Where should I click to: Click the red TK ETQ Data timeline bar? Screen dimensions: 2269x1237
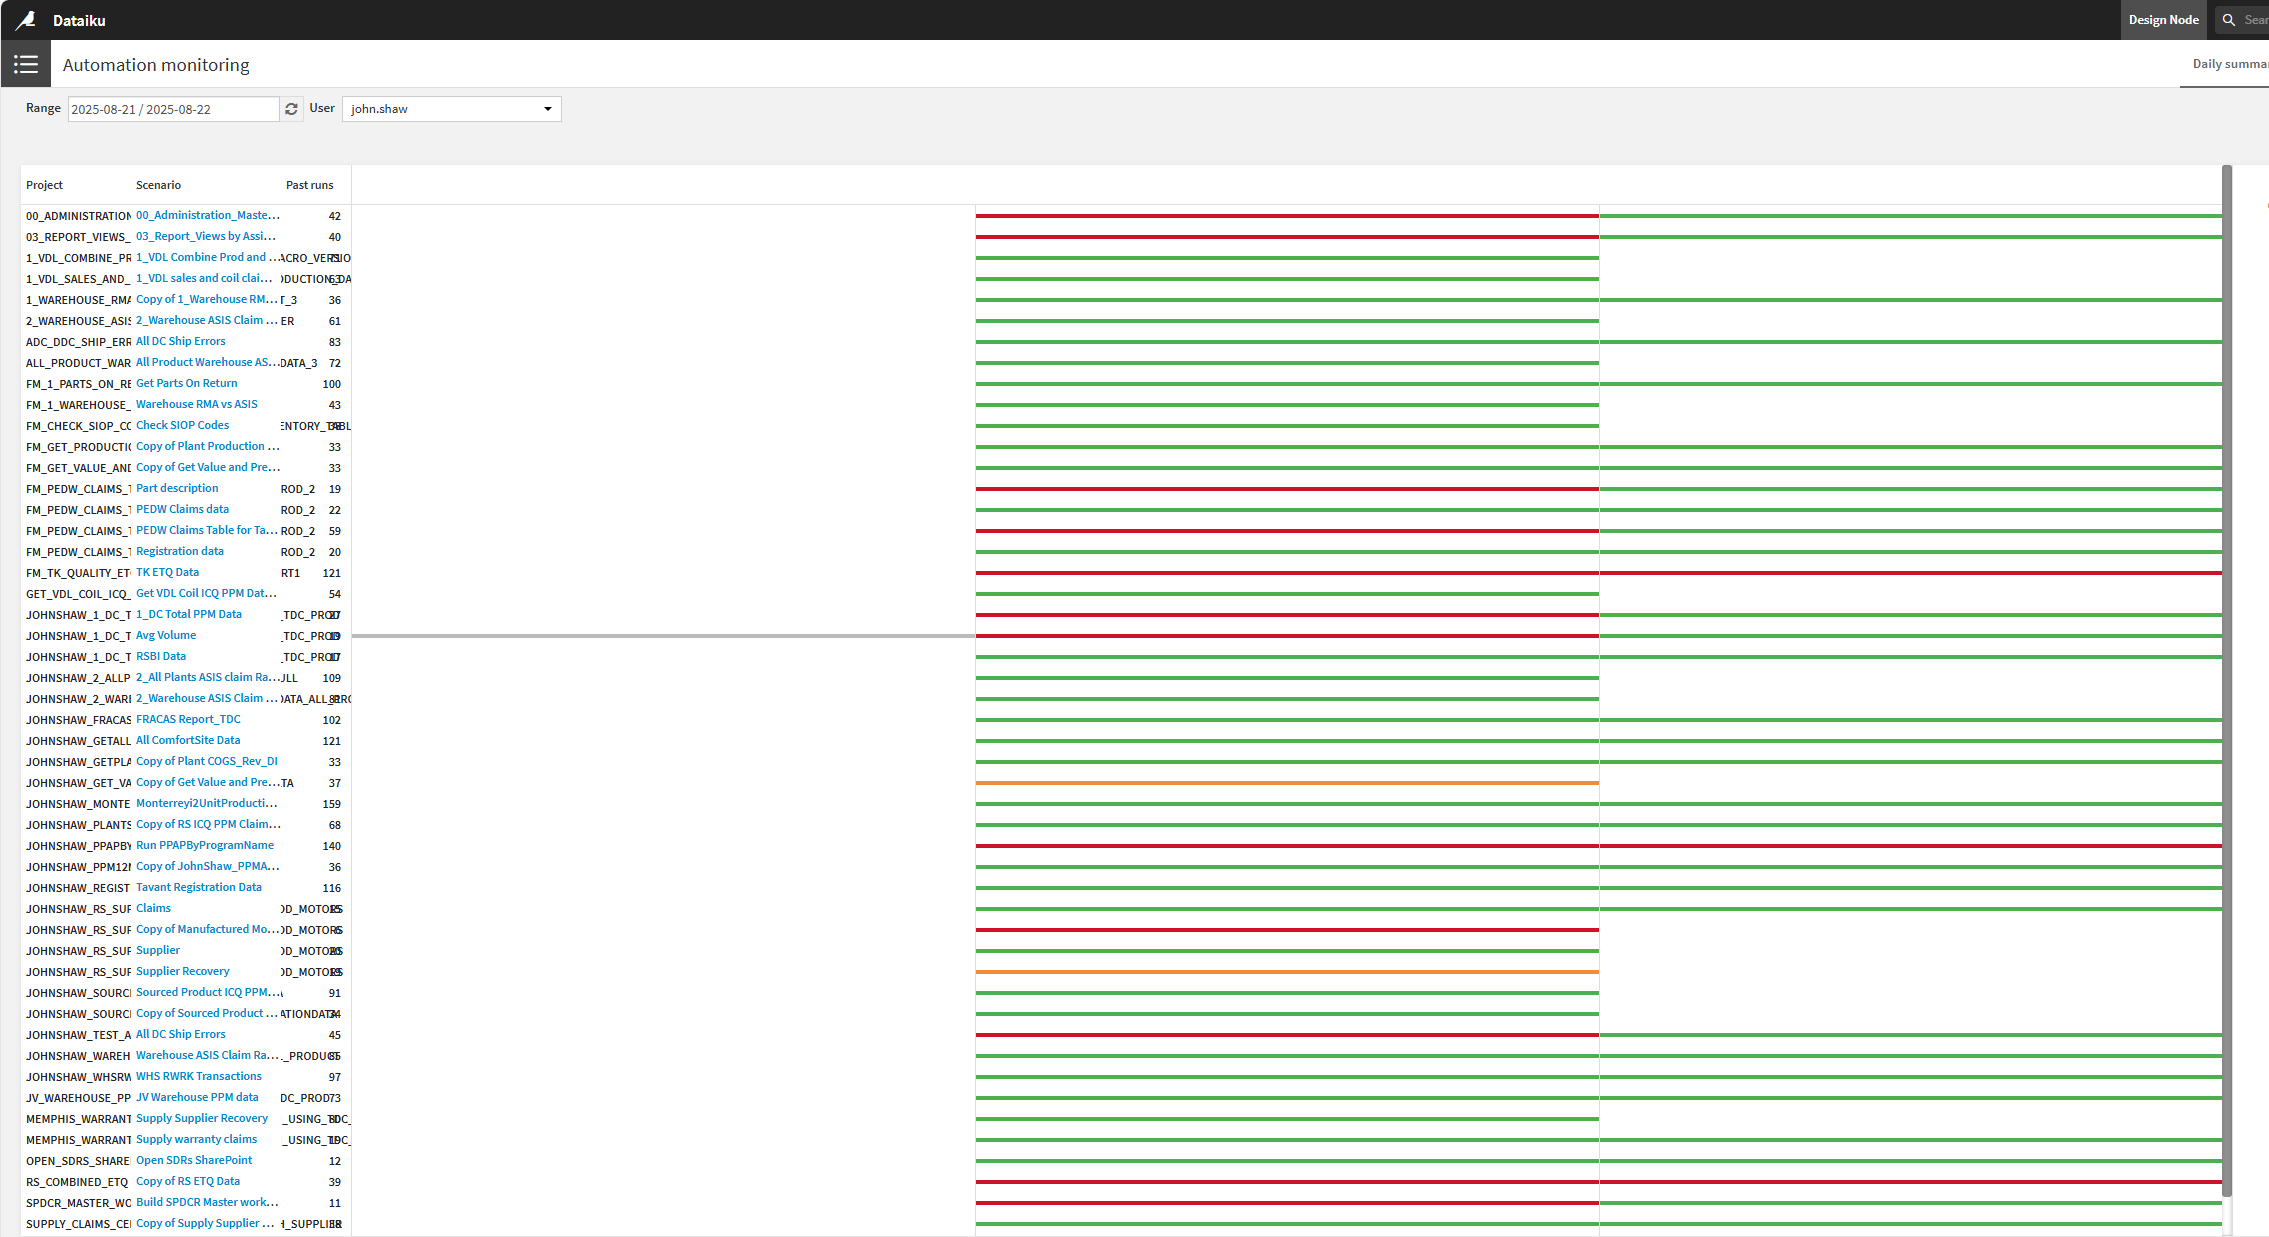(1599, 573)
